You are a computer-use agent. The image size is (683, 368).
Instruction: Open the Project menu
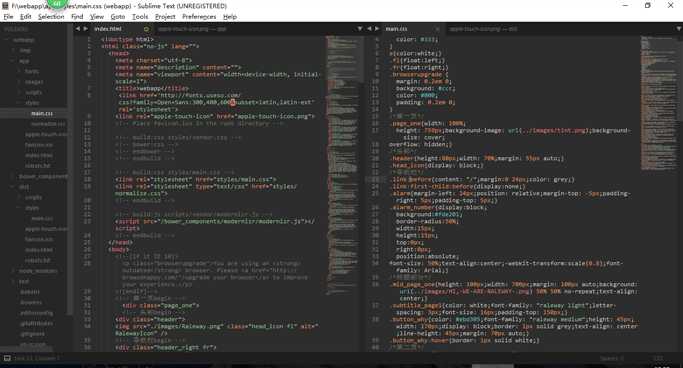[165, 17]
